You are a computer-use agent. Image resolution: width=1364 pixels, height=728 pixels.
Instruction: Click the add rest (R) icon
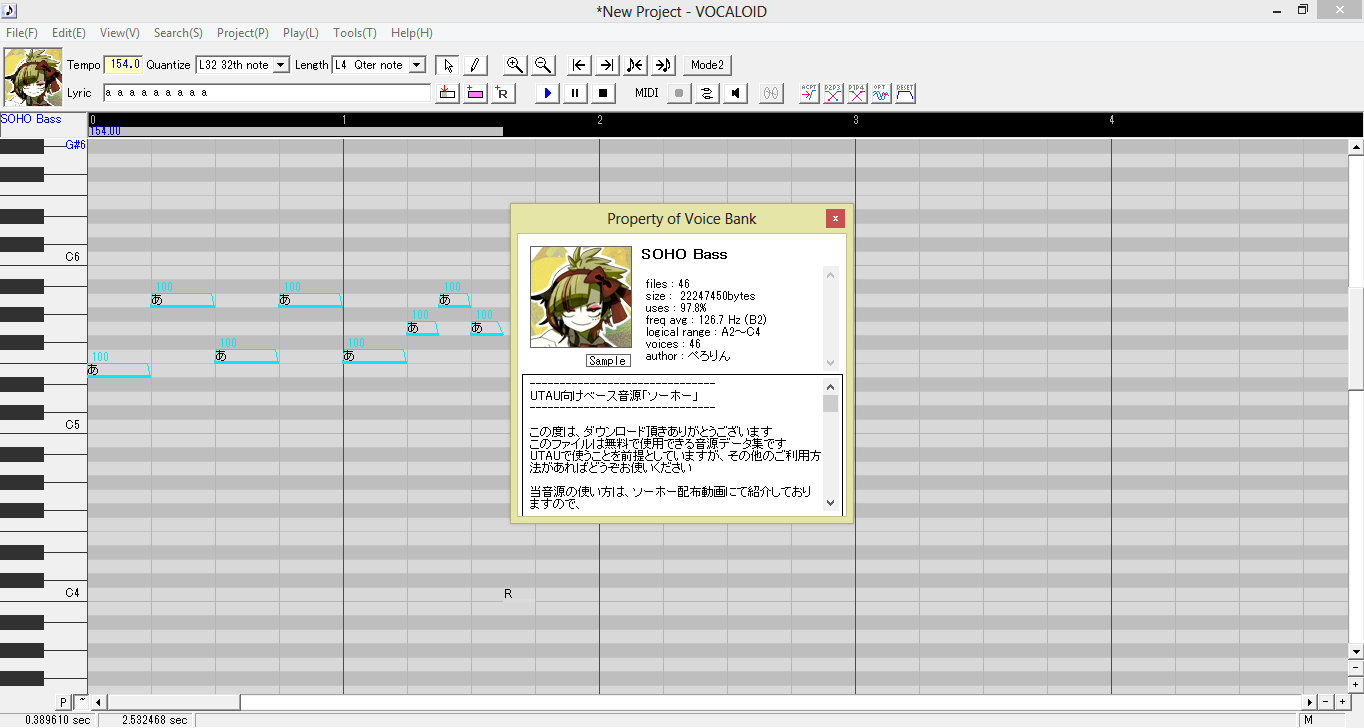(x=502, y=93)
